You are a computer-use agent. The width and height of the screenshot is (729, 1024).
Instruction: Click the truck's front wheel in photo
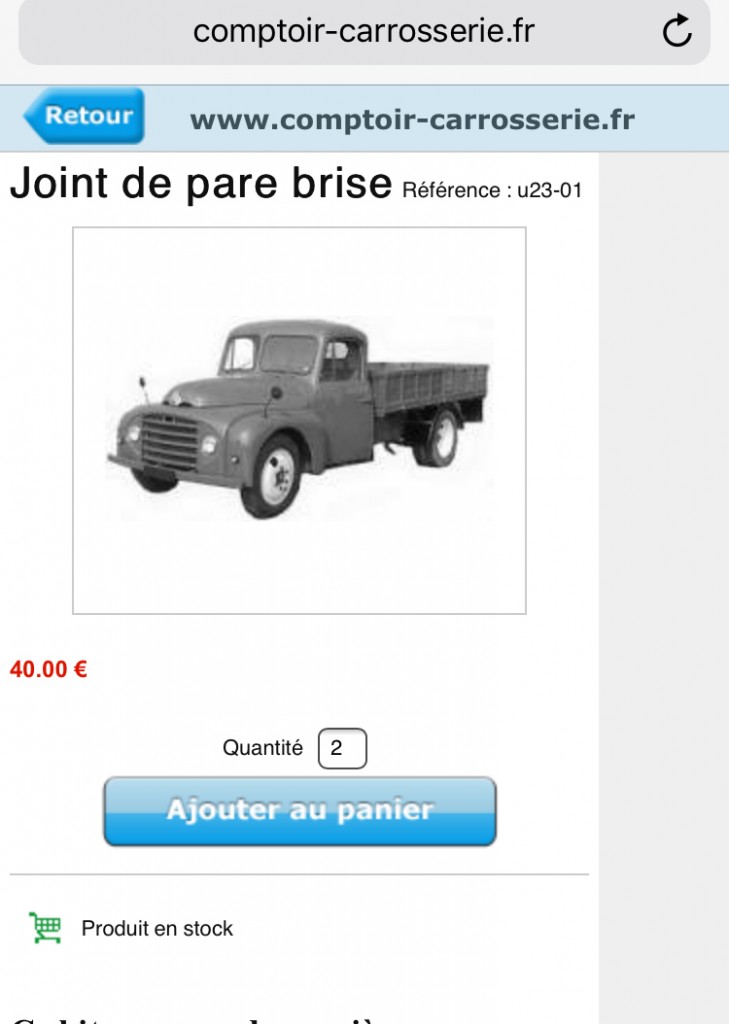click(271, 478)
